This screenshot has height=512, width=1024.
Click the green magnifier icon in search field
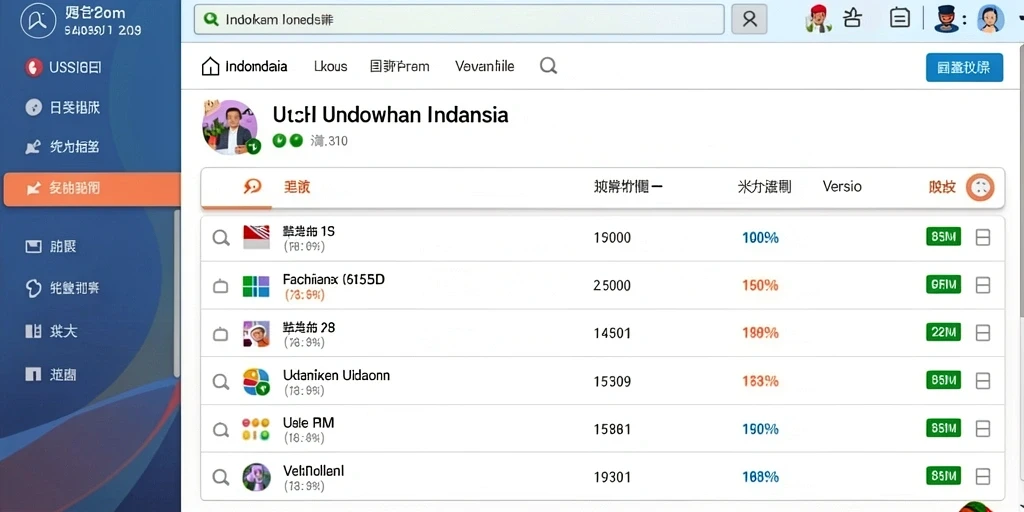pos(211,20)
